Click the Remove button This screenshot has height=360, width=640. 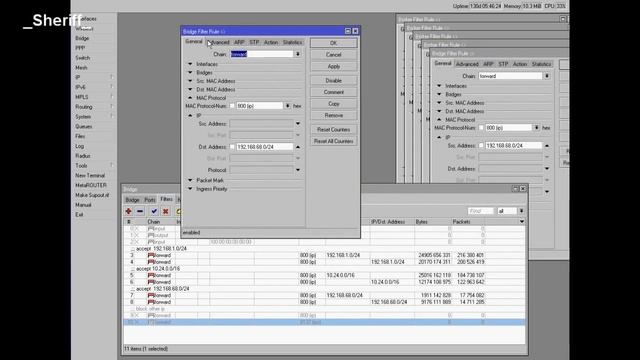click(333, 116)
